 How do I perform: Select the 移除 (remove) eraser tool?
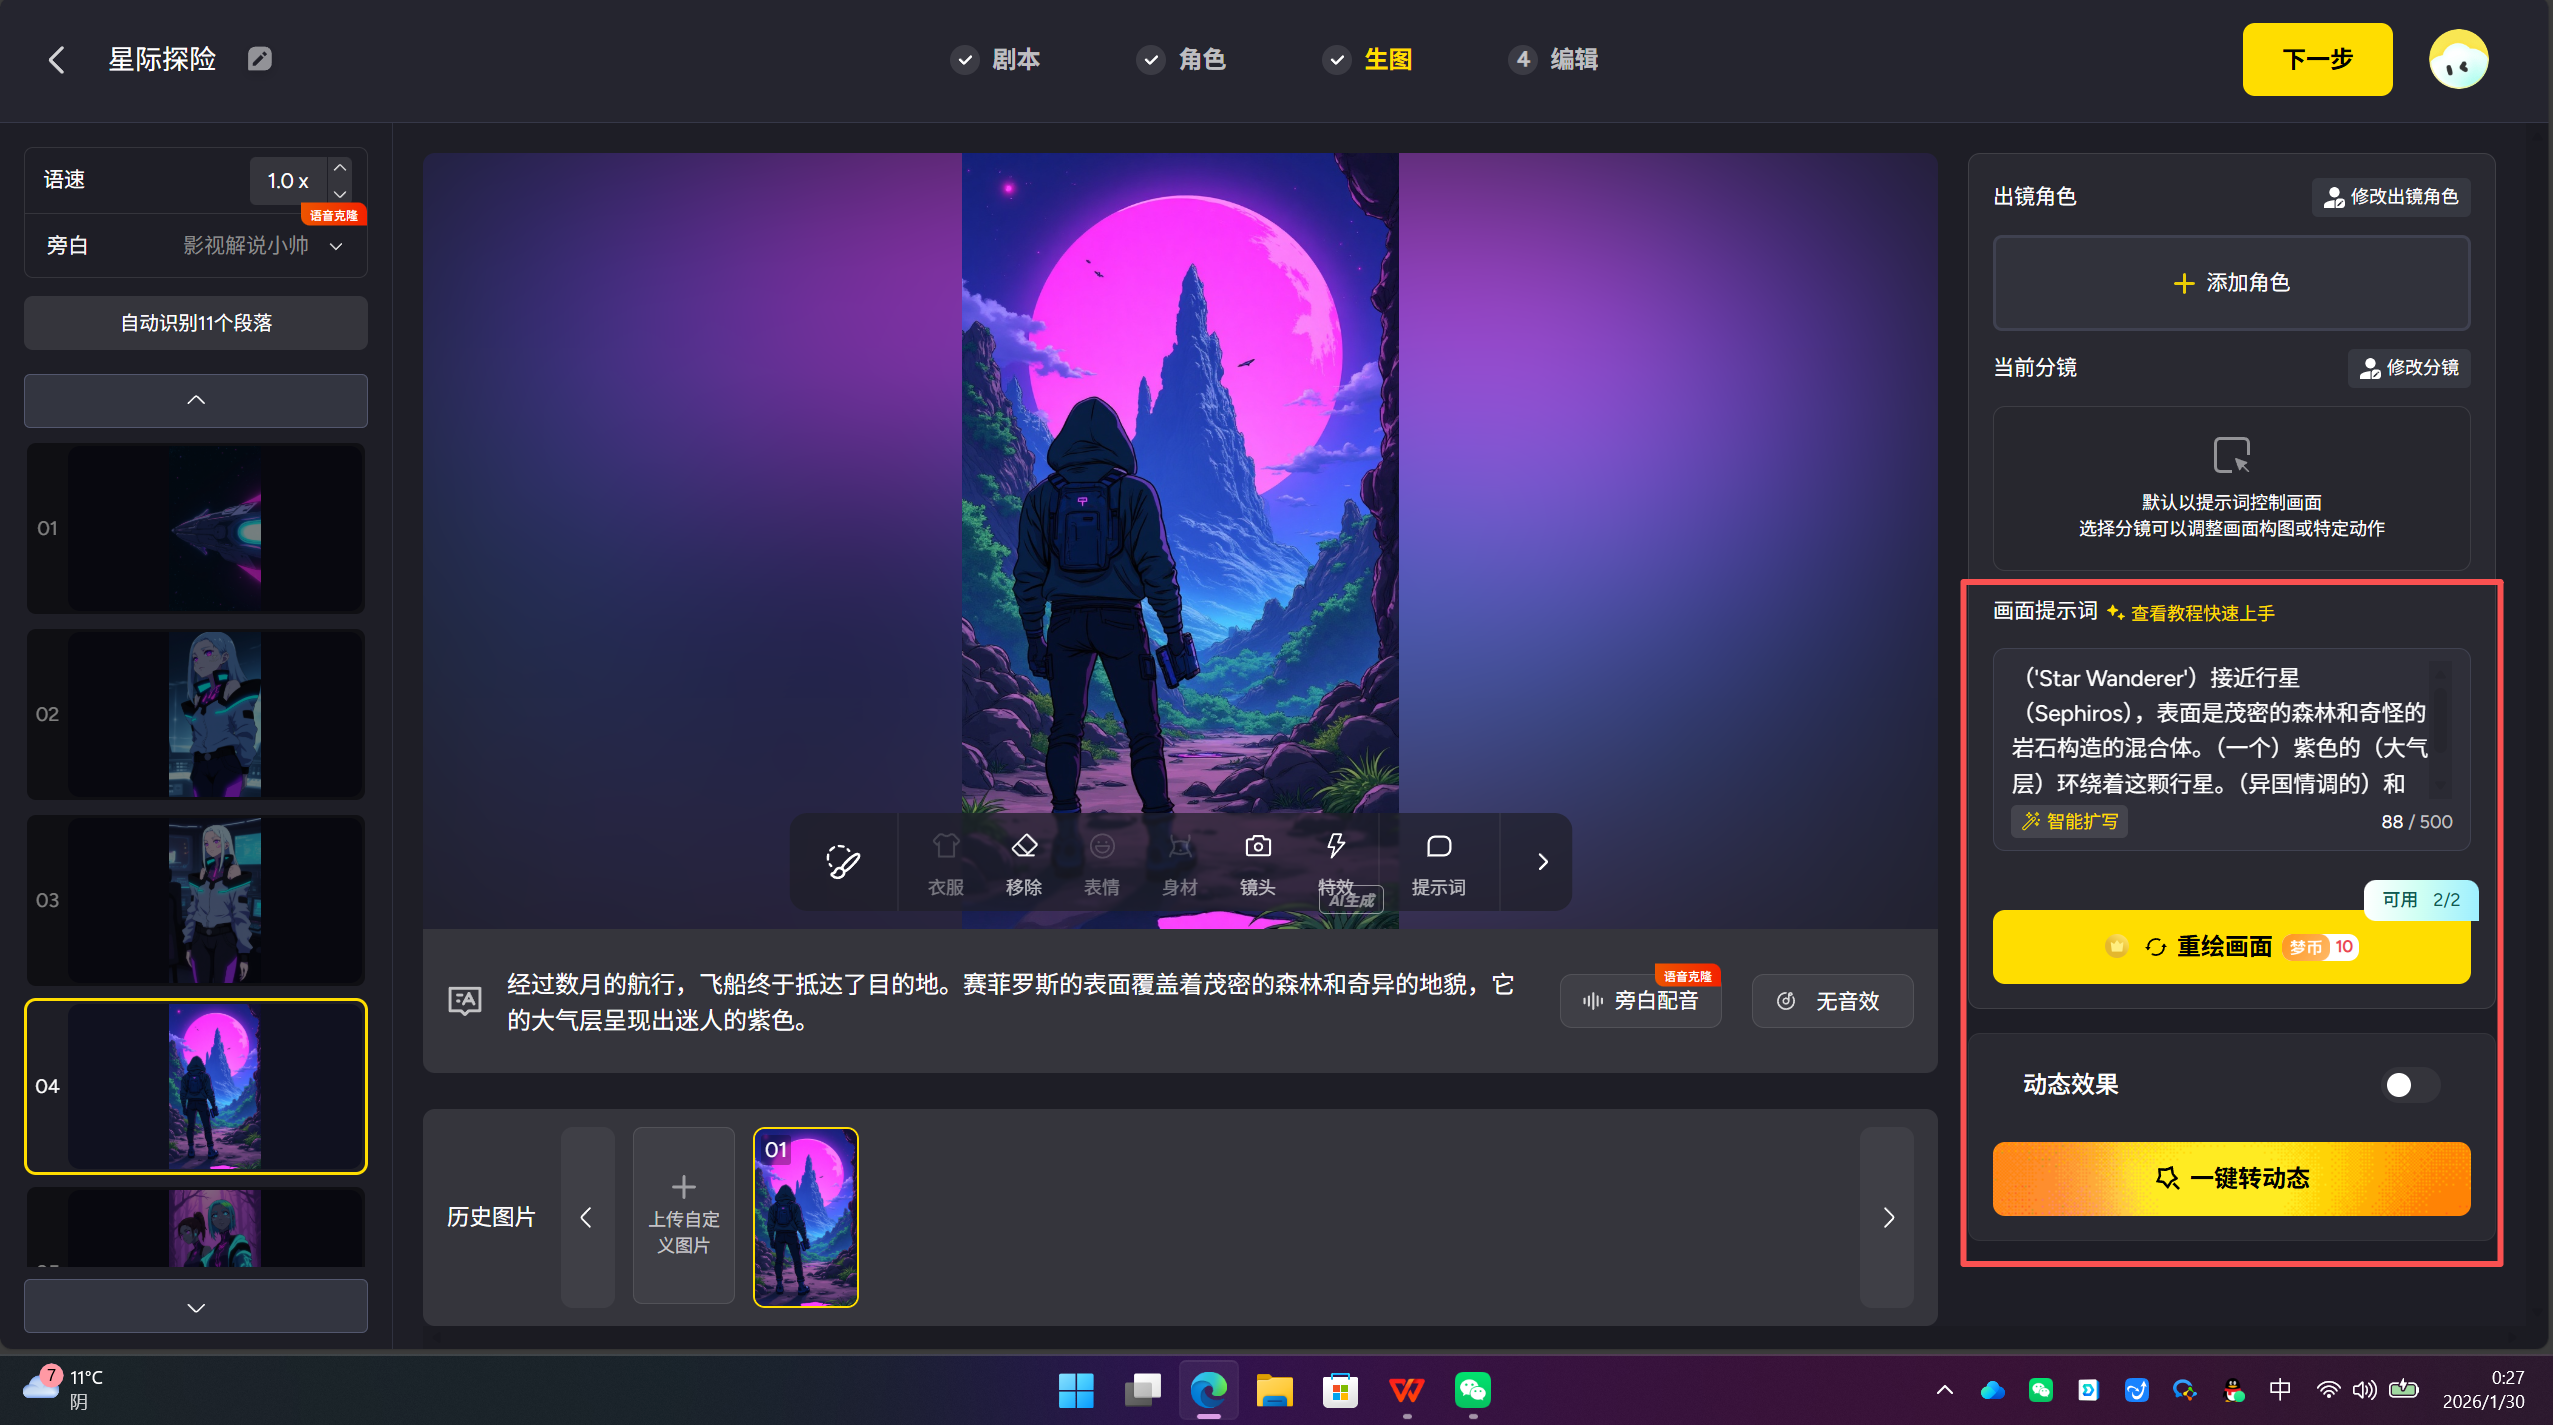[1023, 862]
